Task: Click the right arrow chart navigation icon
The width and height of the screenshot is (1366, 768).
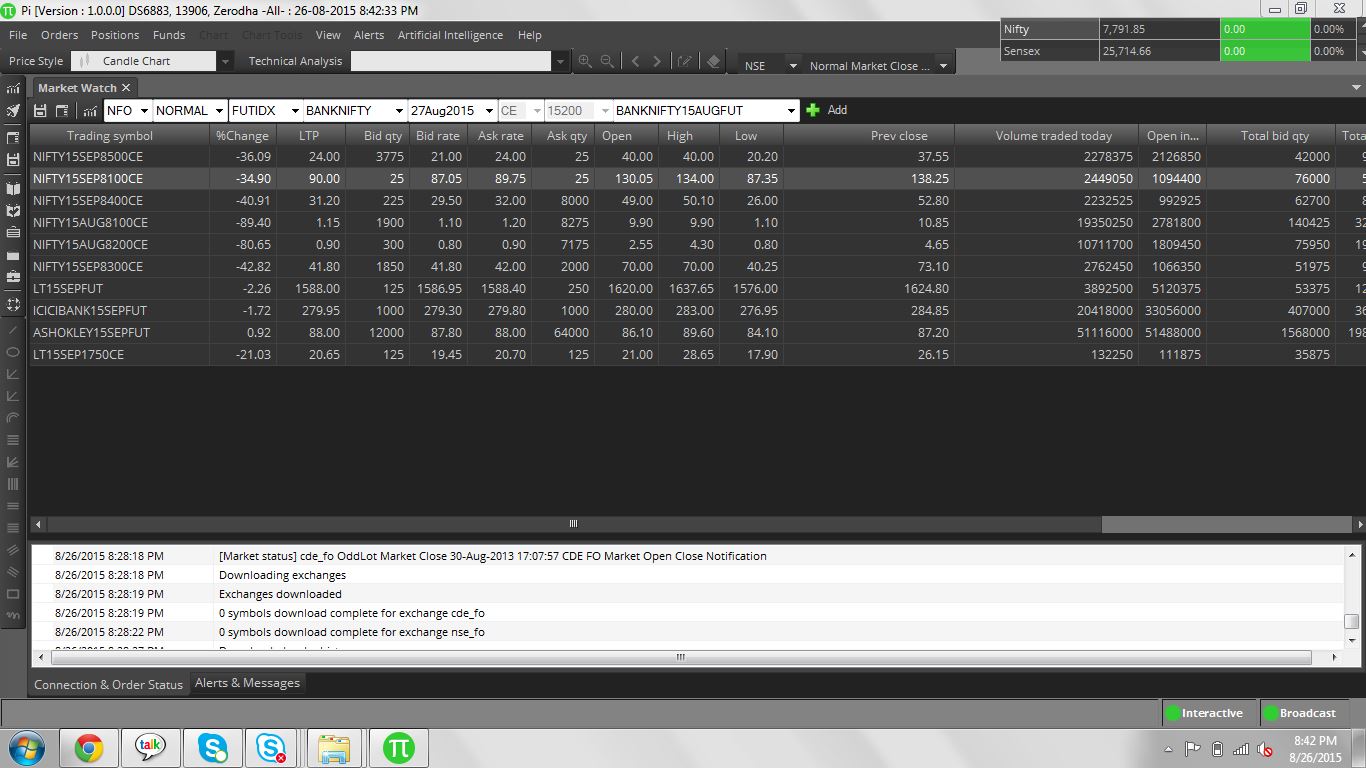Action: click(x=657, y=61)
